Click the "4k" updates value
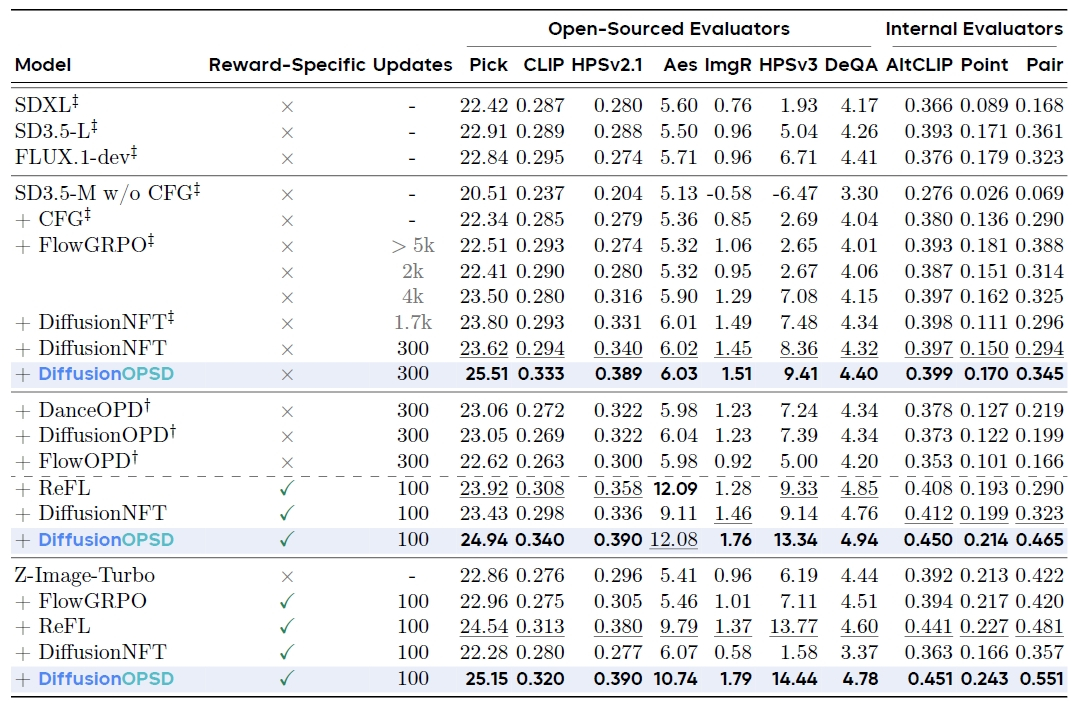The image size is (1076, 708). pyautogui.click(x=412, y=296)
